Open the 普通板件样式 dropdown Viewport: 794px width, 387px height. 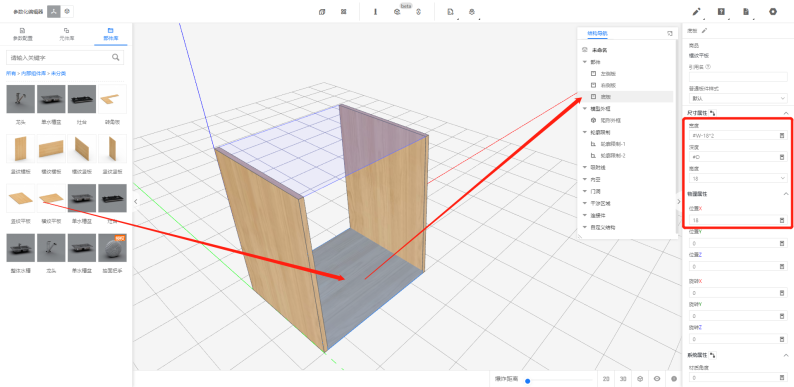pos(738,98)
